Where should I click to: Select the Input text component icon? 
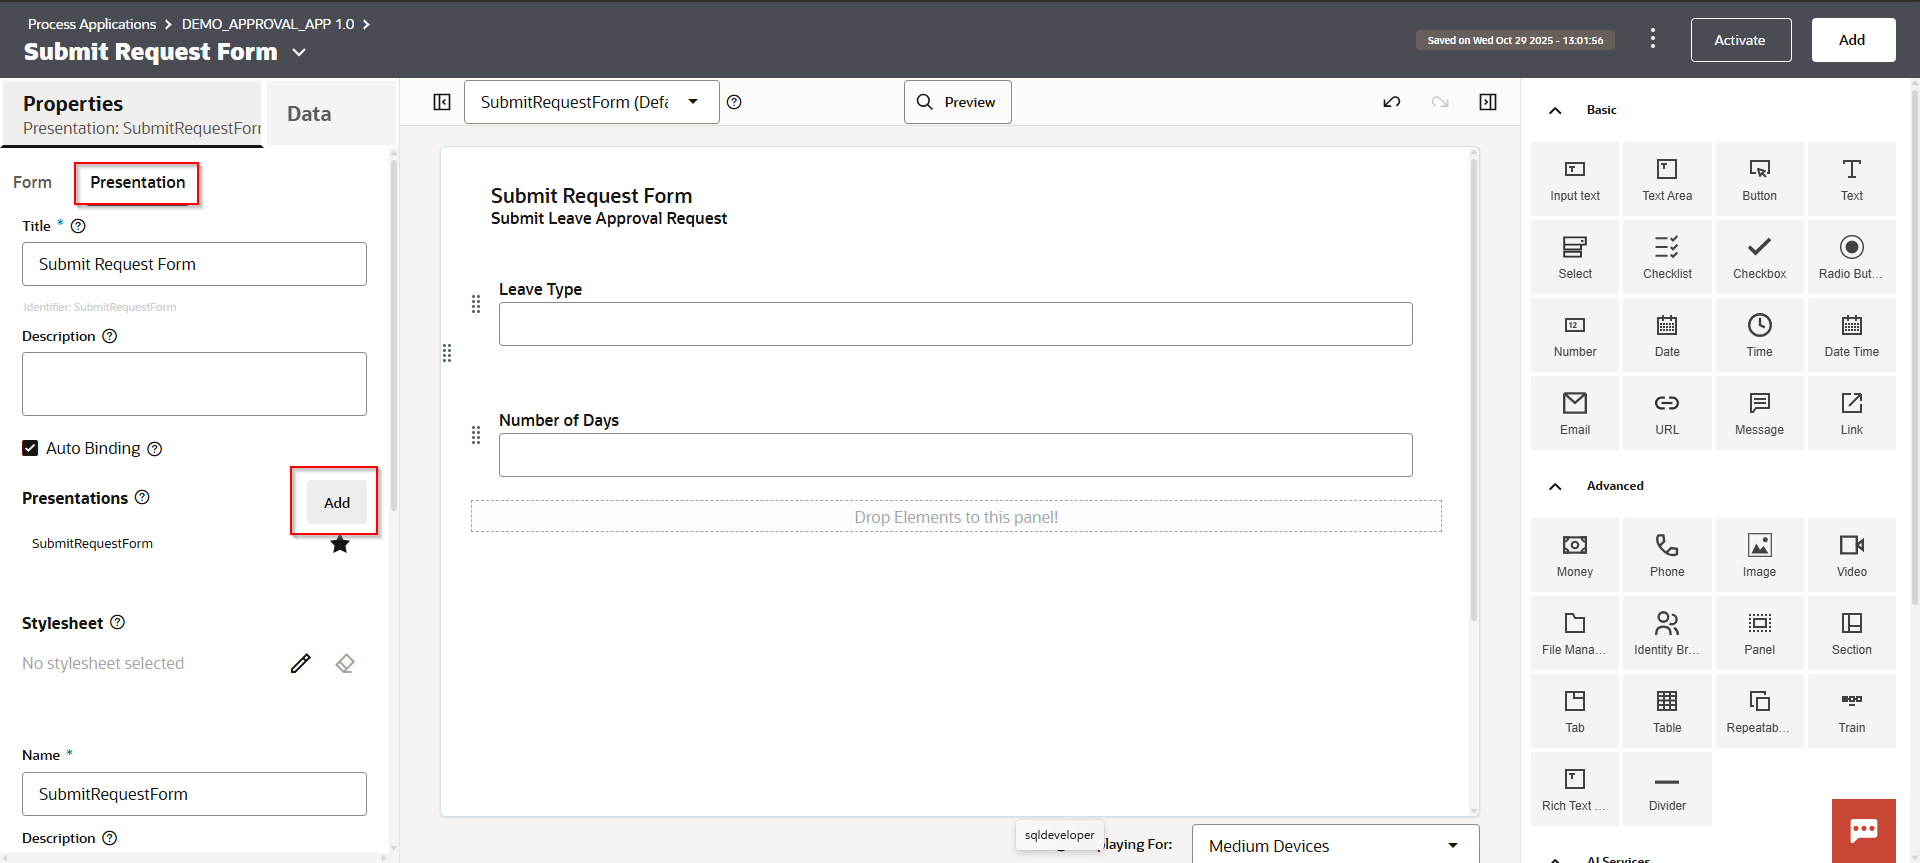tap(1574, 179)
